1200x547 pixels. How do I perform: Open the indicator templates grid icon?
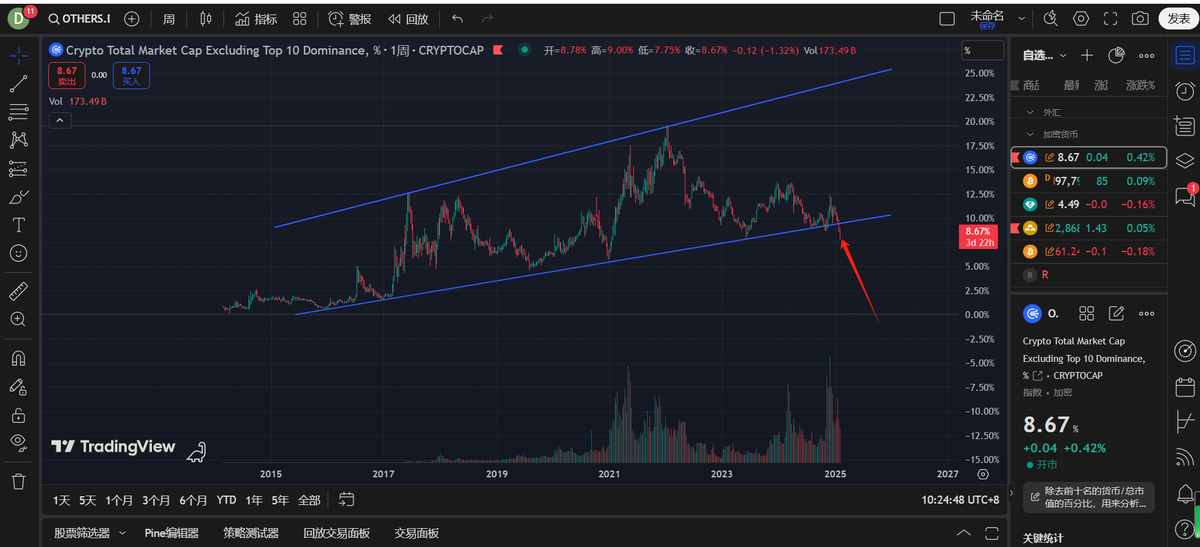coord(300,19)
